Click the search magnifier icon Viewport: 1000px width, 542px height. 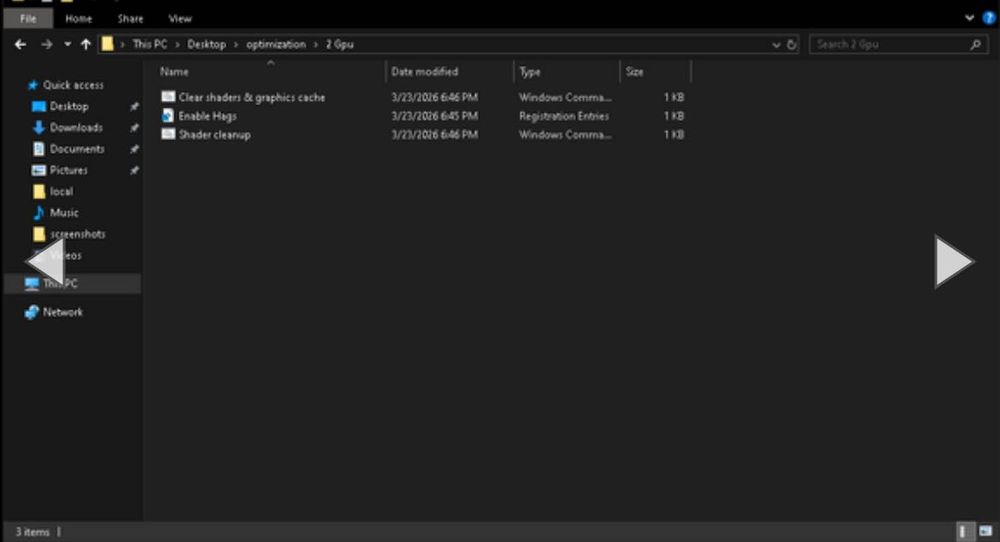pos(976,45)
